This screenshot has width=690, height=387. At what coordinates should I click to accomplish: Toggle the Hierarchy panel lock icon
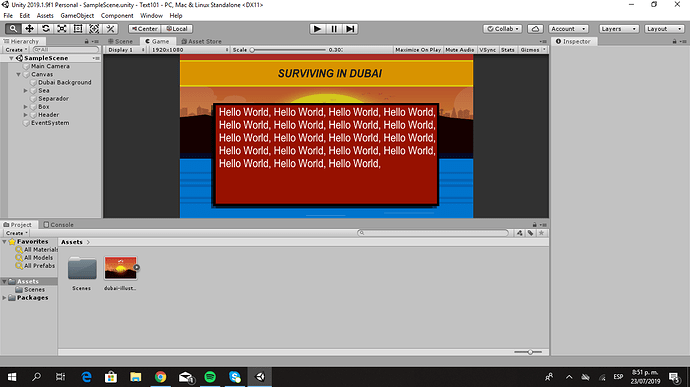click(86, 41)
